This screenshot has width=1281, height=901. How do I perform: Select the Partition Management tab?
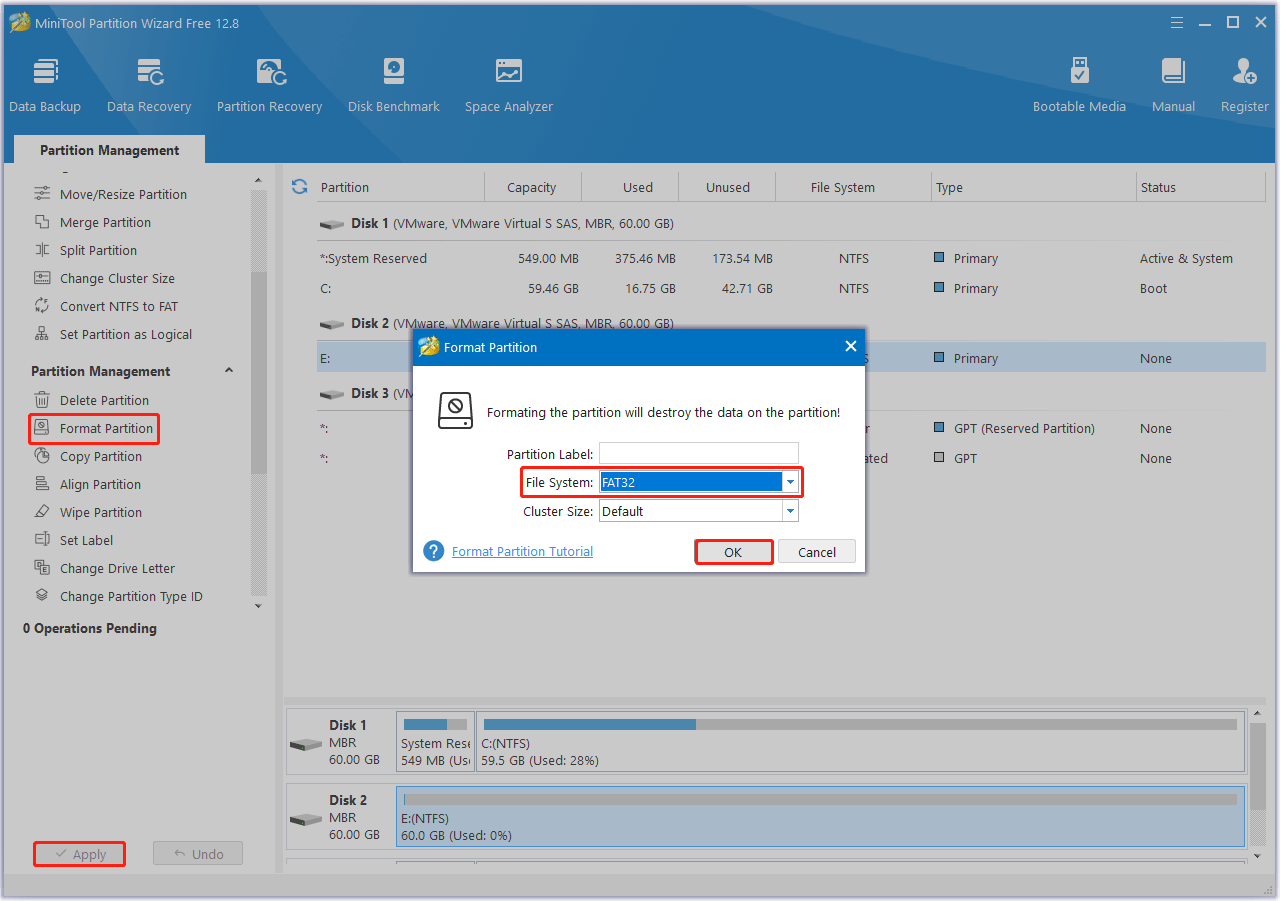point(109,150)
